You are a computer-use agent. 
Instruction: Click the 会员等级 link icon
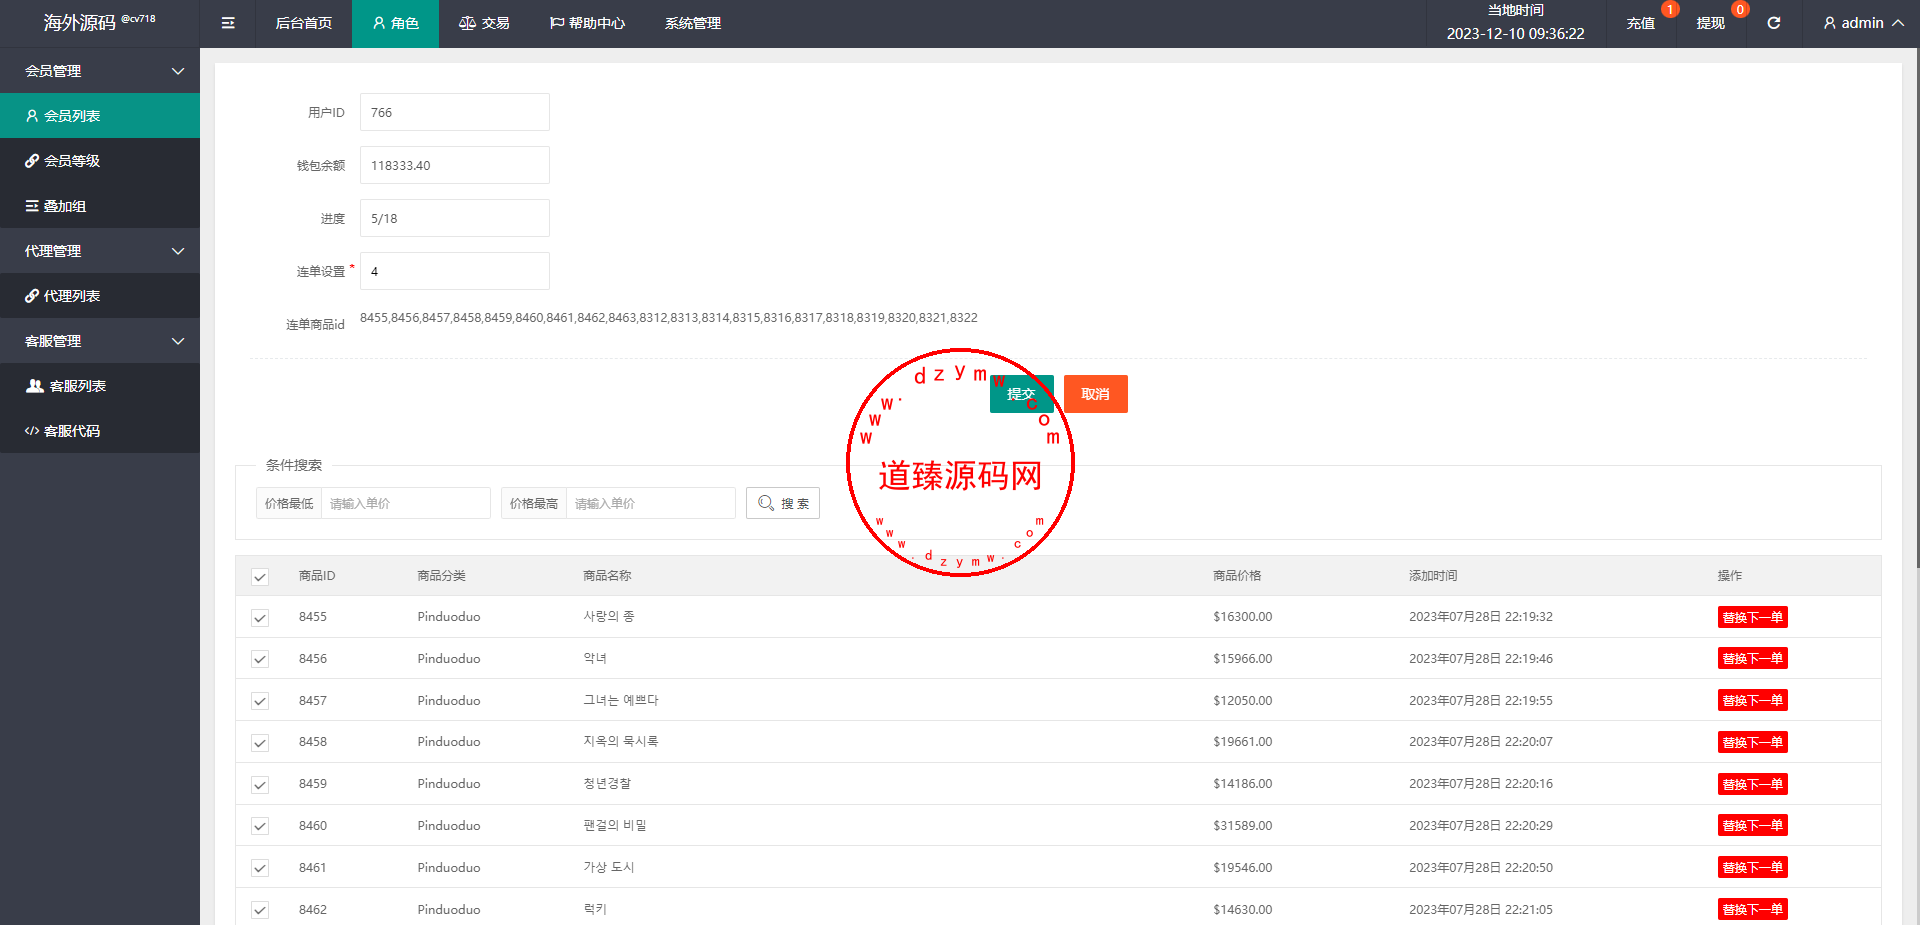point(32,161)
